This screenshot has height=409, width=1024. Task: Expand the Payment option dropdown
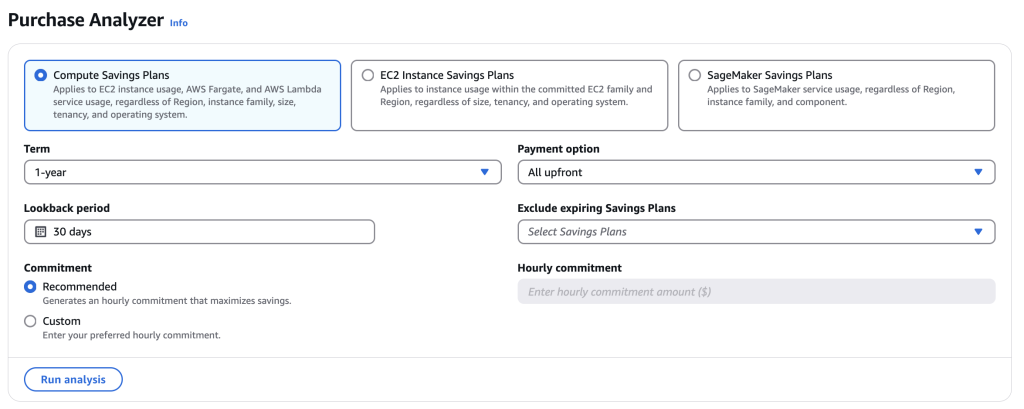tap(756, 172)
